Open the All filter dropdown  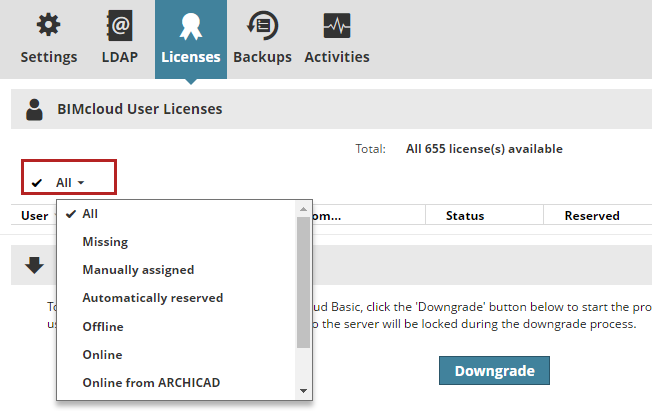coord(69,182)
